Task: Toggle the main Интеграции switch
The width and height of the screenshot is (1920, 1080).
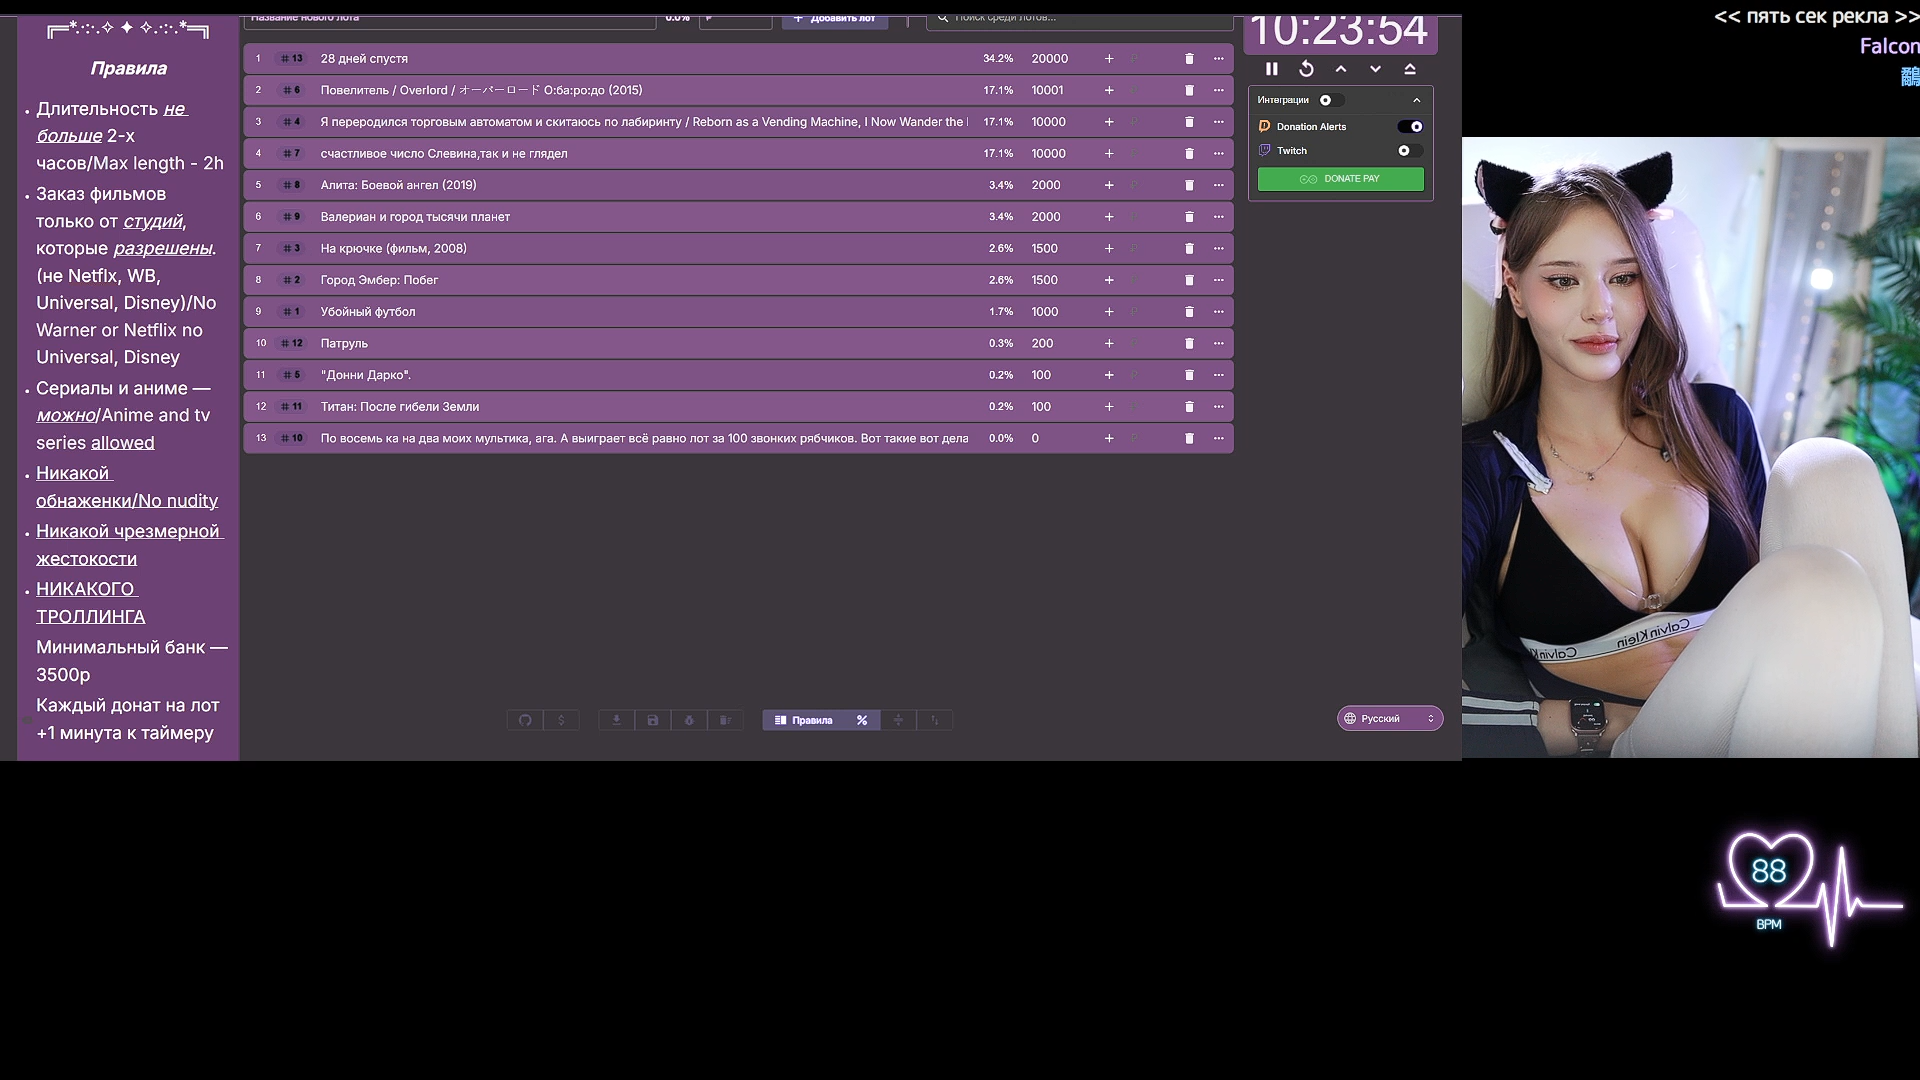Action: (1330, 100)
